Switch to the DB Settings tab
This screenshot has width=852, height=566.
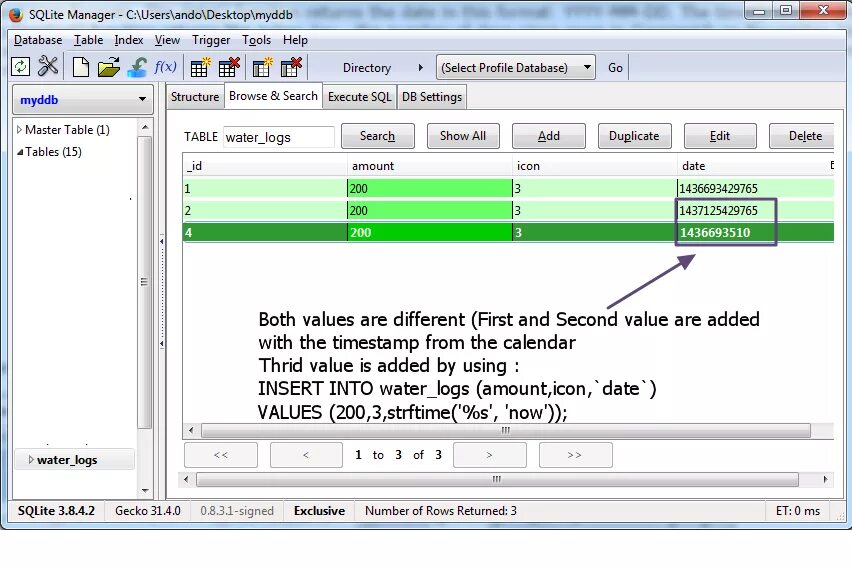[432, 97]
